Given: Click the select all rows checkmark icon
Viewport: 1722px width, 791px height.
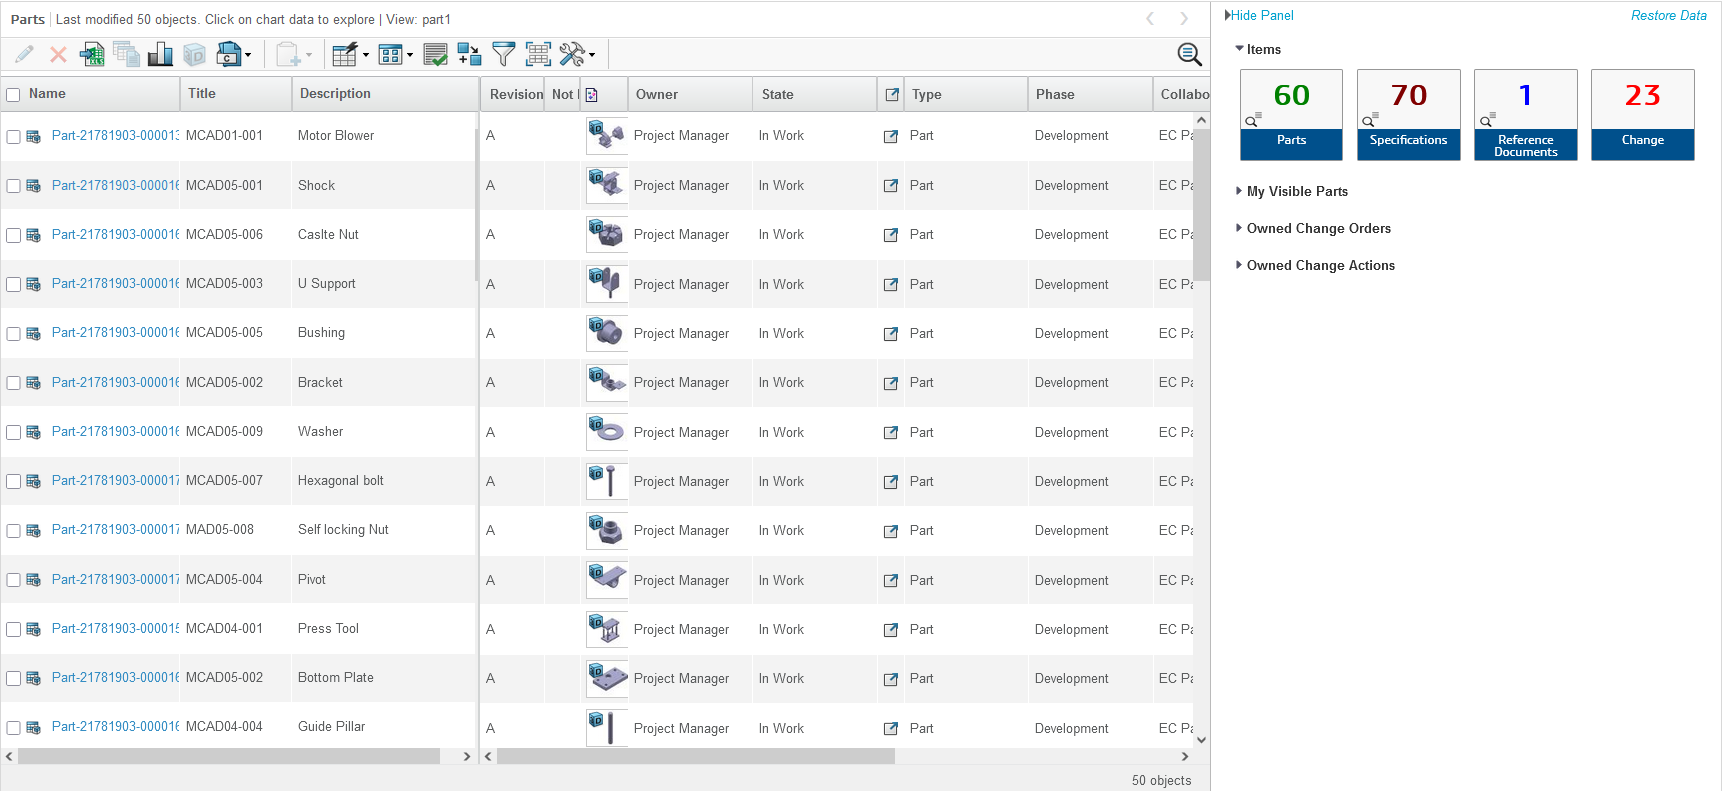Looking at the screenshot, I should click(435, 54).
